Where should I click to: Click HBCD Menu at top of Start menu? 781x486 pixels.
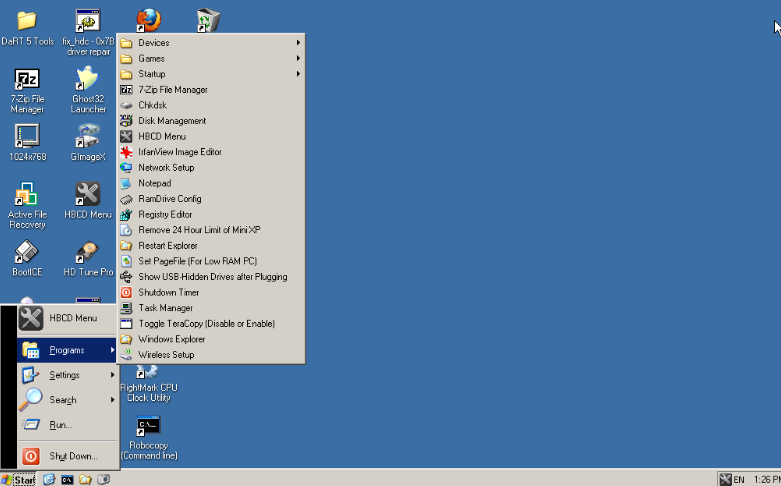click(x=67, y=319)
